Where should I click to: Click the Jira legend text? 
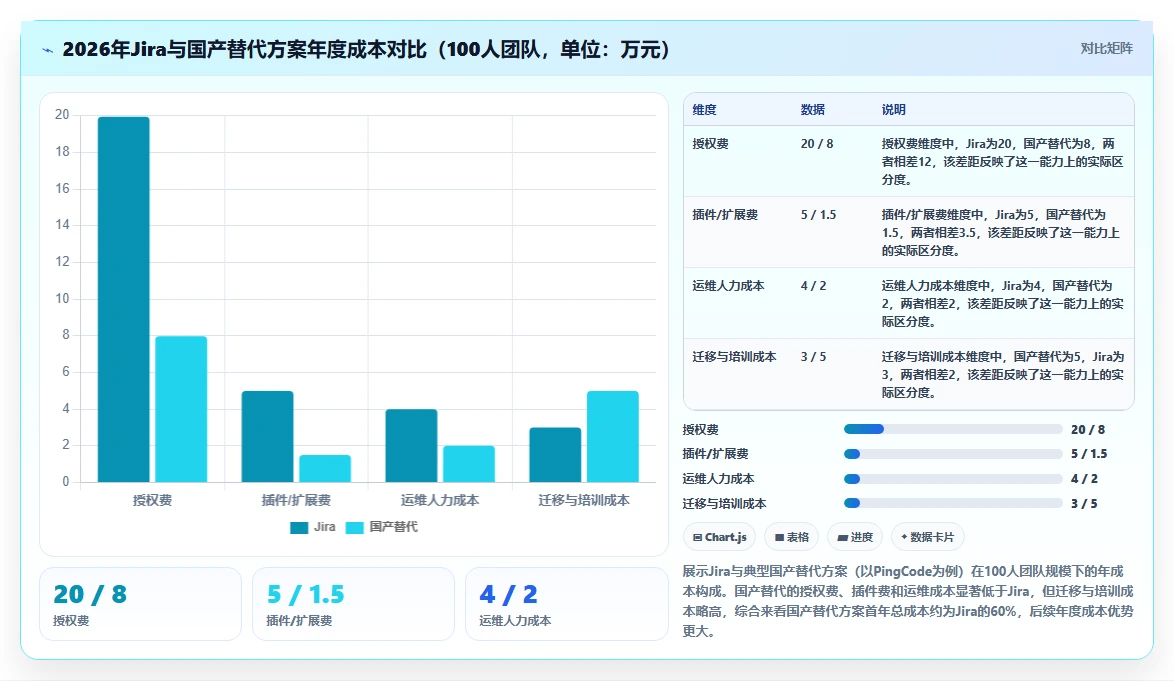click(324, 527)
